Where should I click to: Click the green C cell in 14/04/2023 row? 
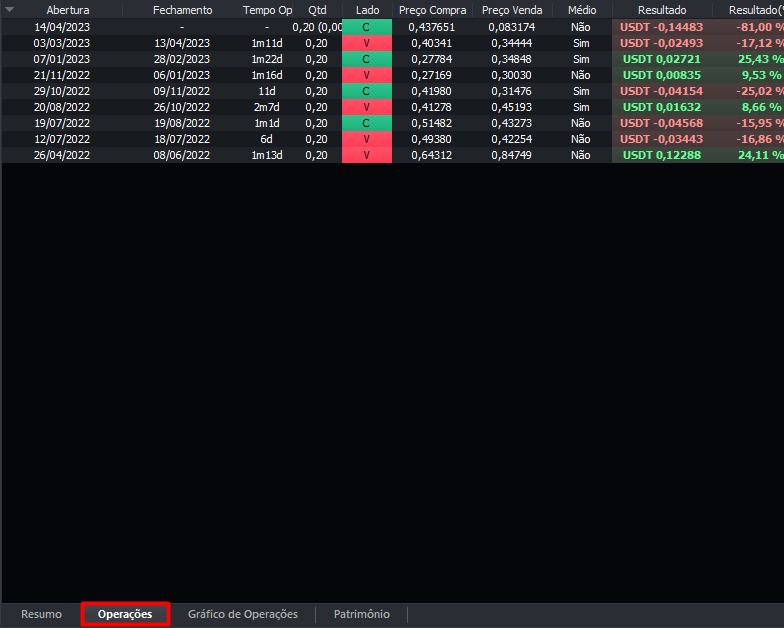click(366, 27)
